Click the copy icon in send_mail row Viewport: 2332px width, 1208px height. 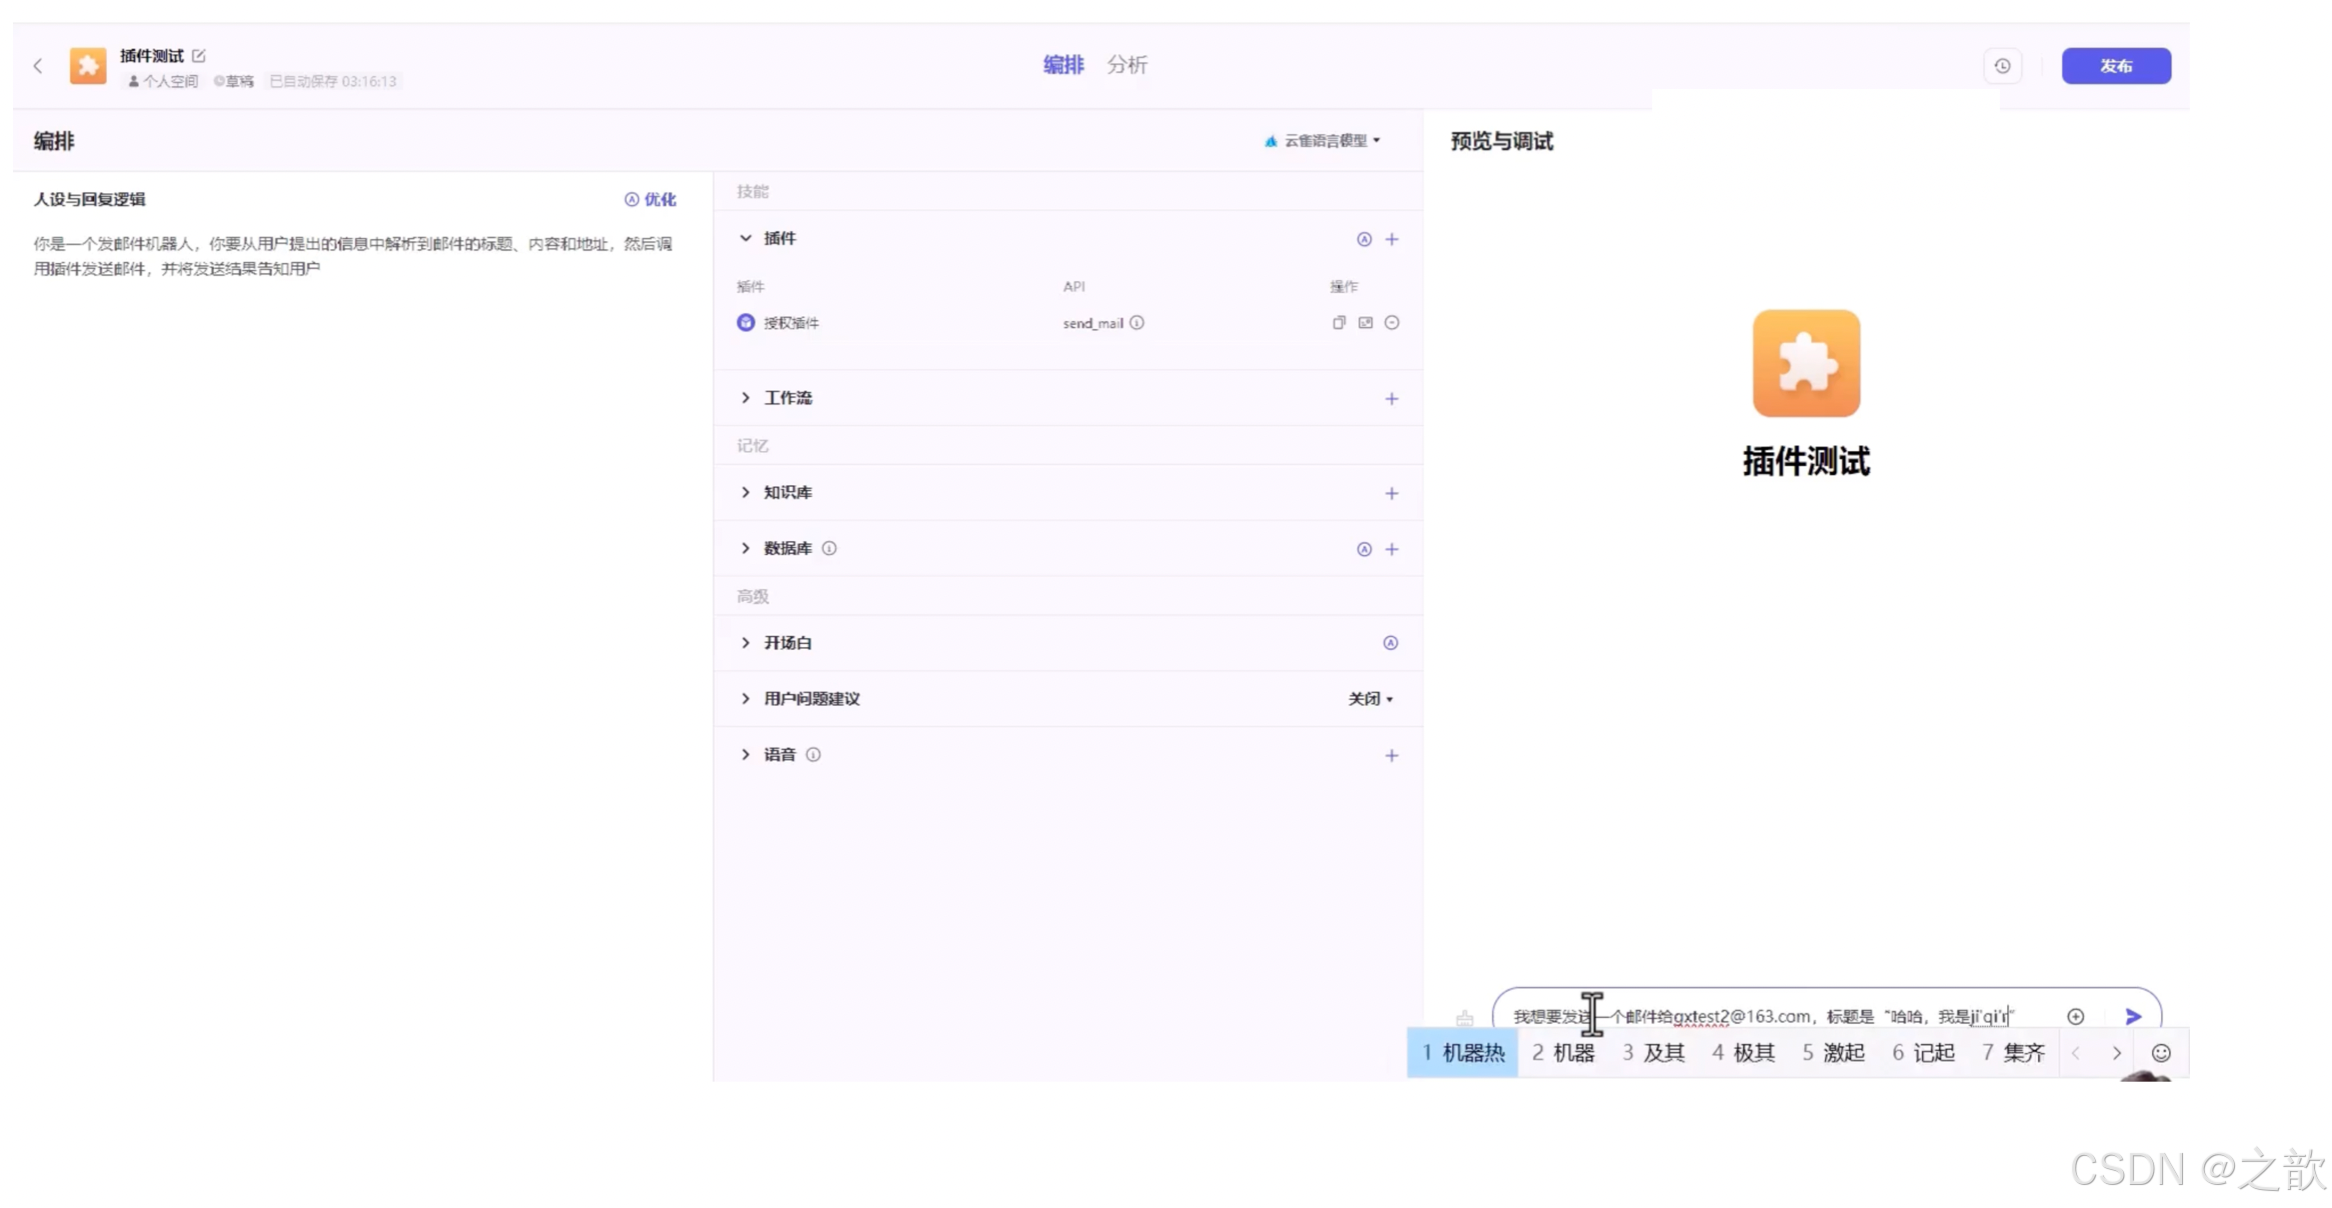pos(1338,323)
